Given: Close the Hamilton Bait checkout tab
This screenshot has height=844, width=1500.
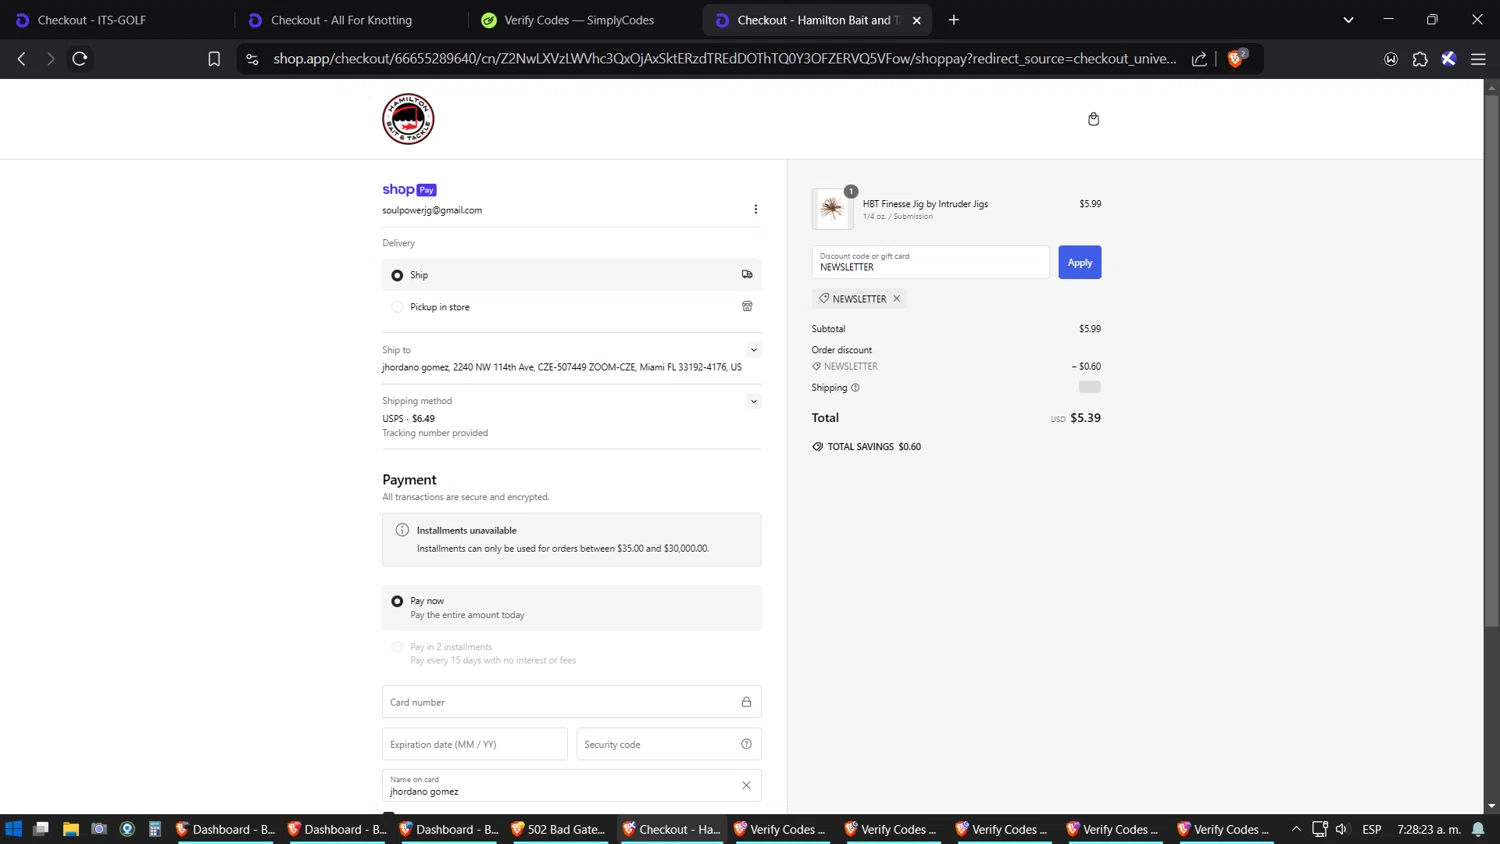Looking at the screenshot, I should [917, 20].
